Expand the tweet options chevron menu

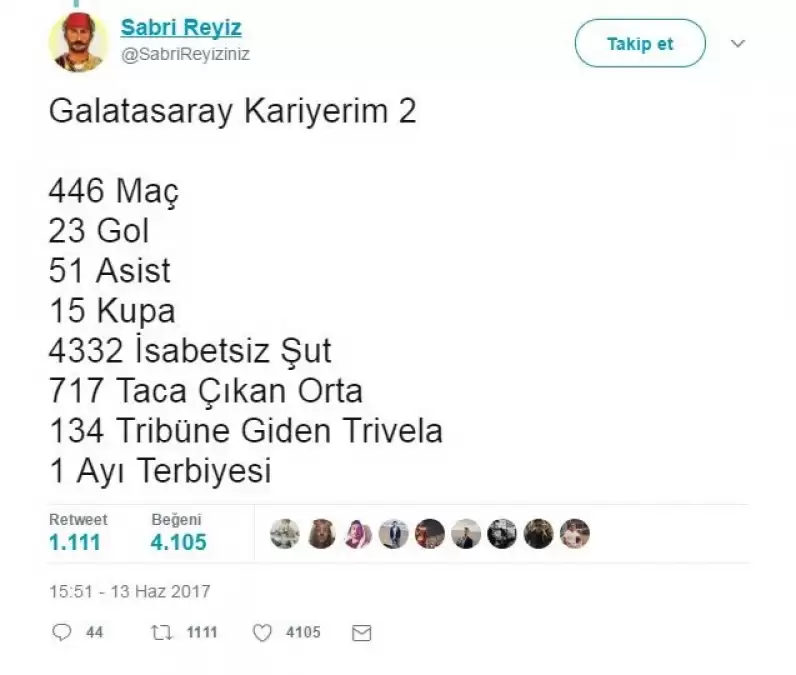(x=738, y=44)
